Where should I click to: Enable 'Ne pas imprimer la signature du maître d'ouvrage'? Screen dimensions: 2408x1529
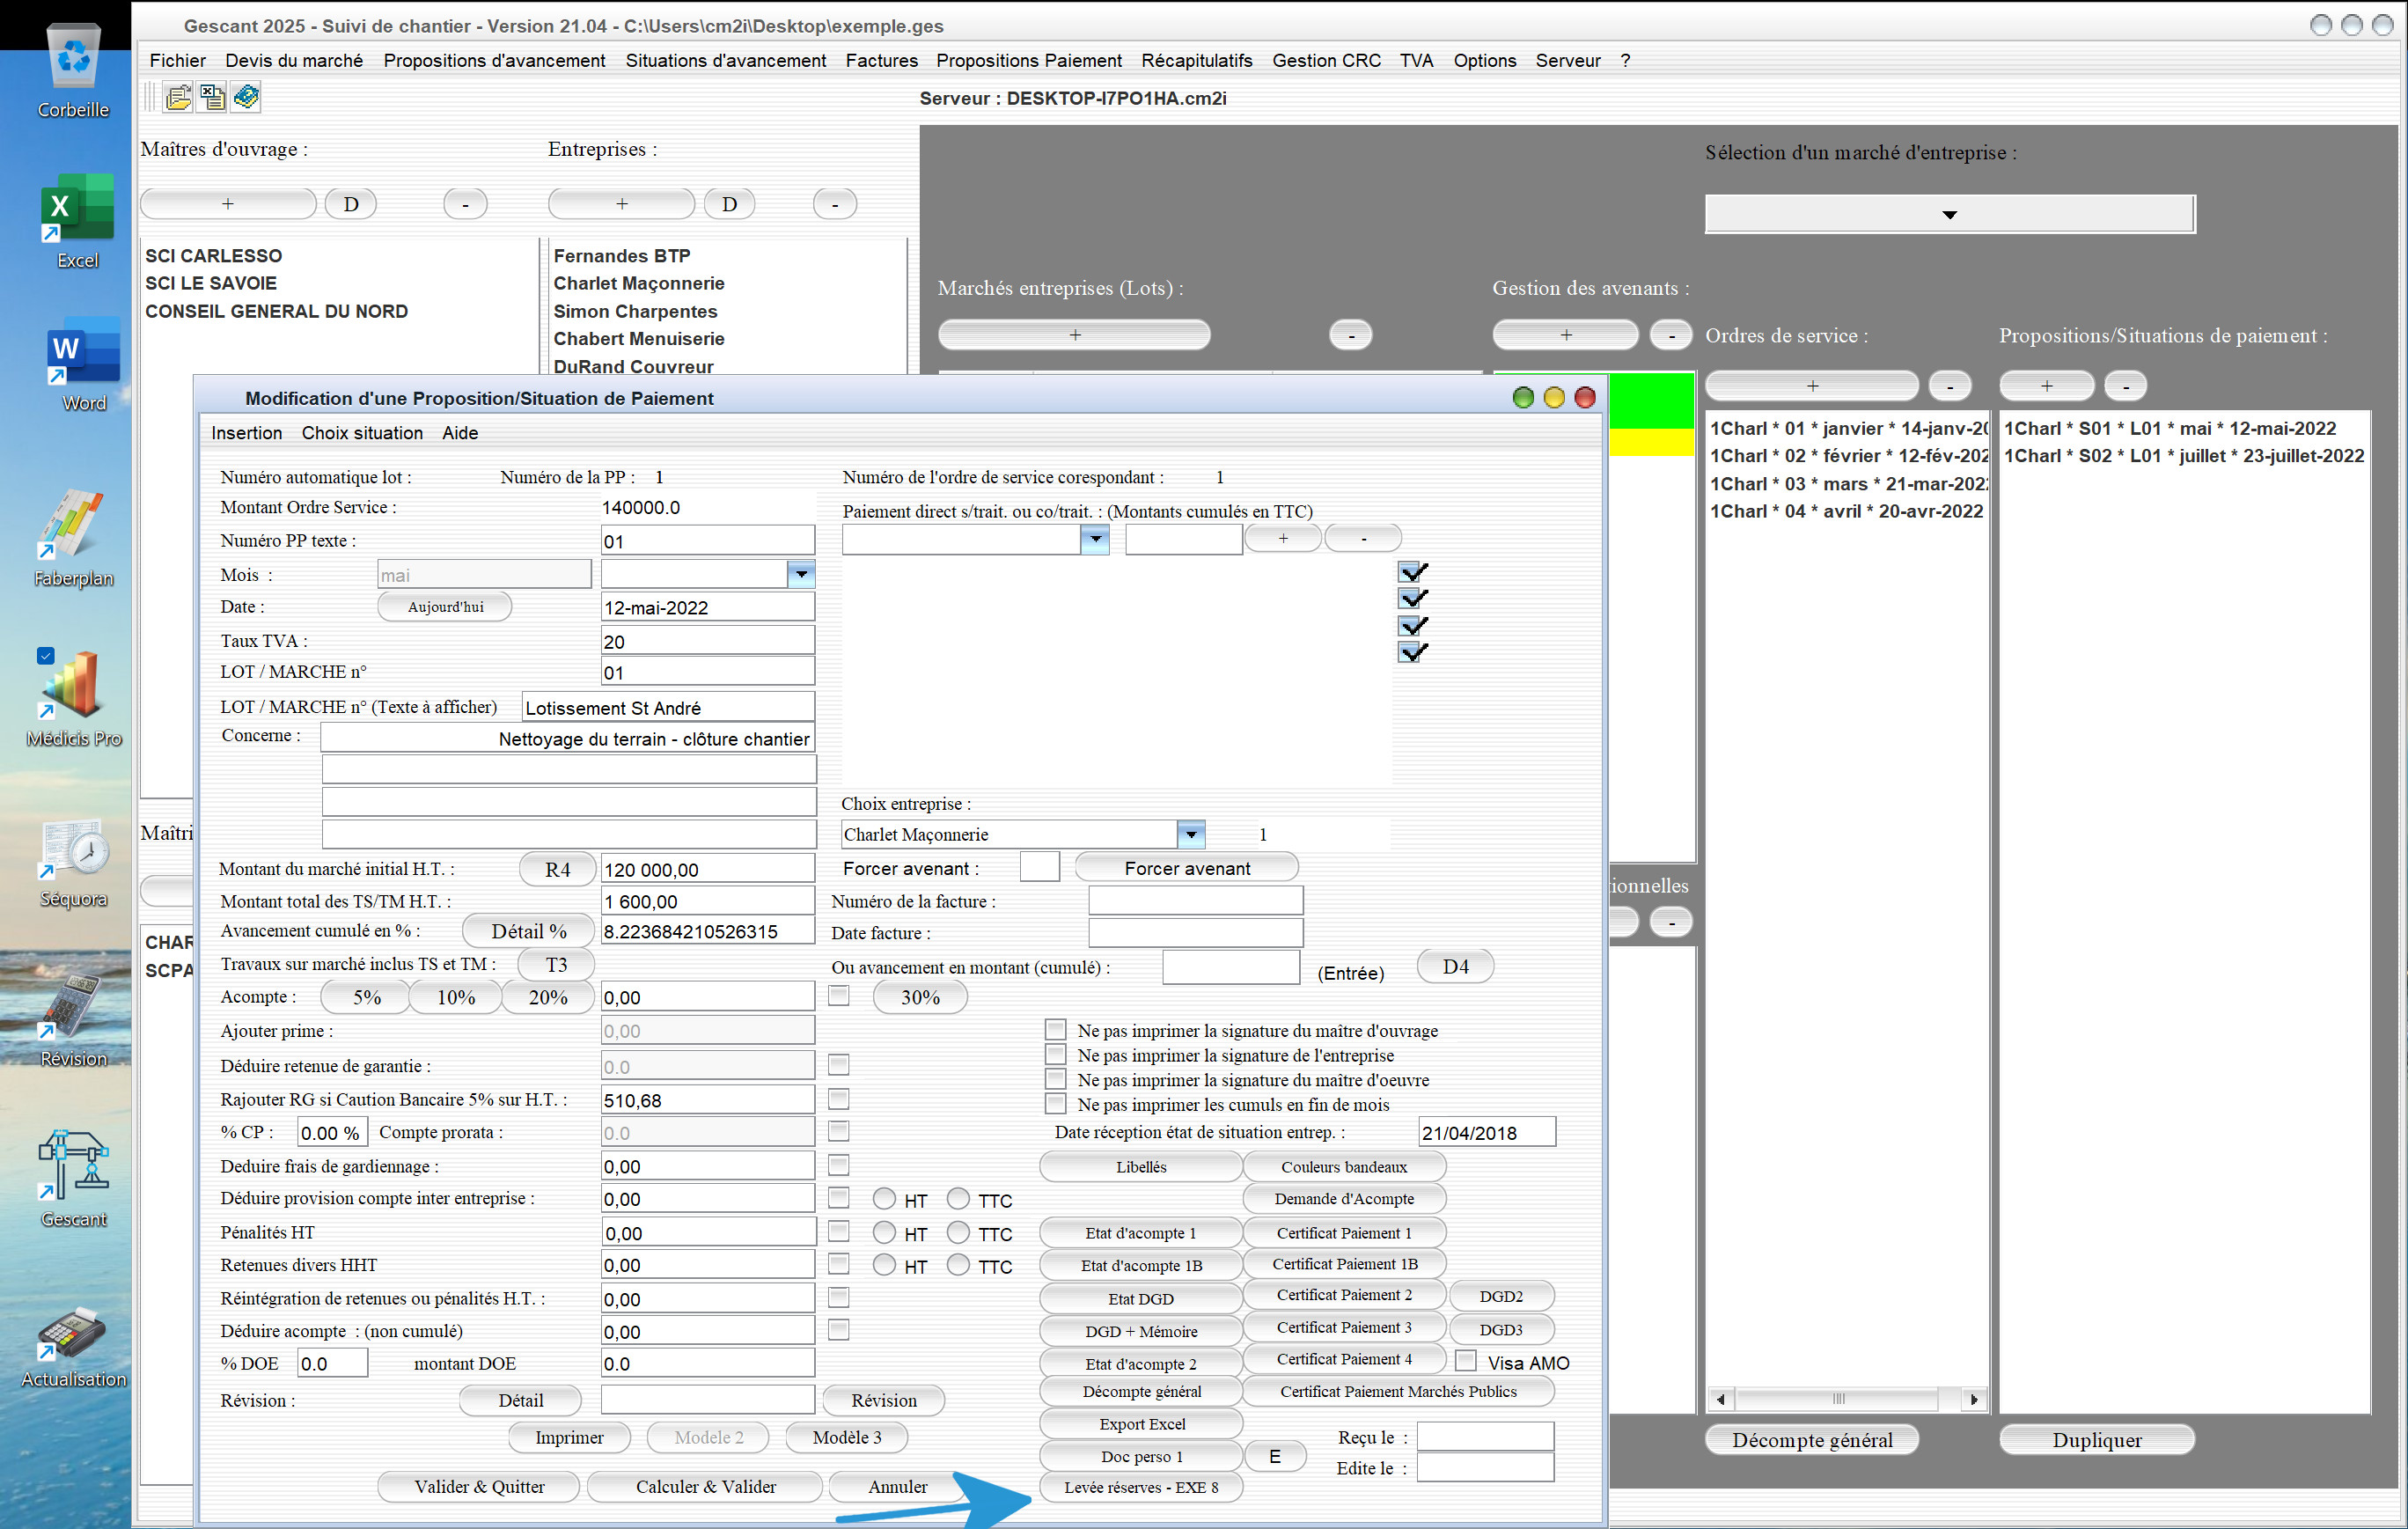1055,1030
